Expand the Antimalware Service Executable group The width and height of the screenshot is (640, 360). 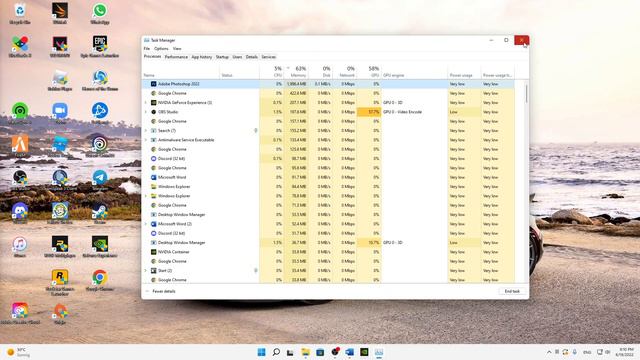[146, 140]
